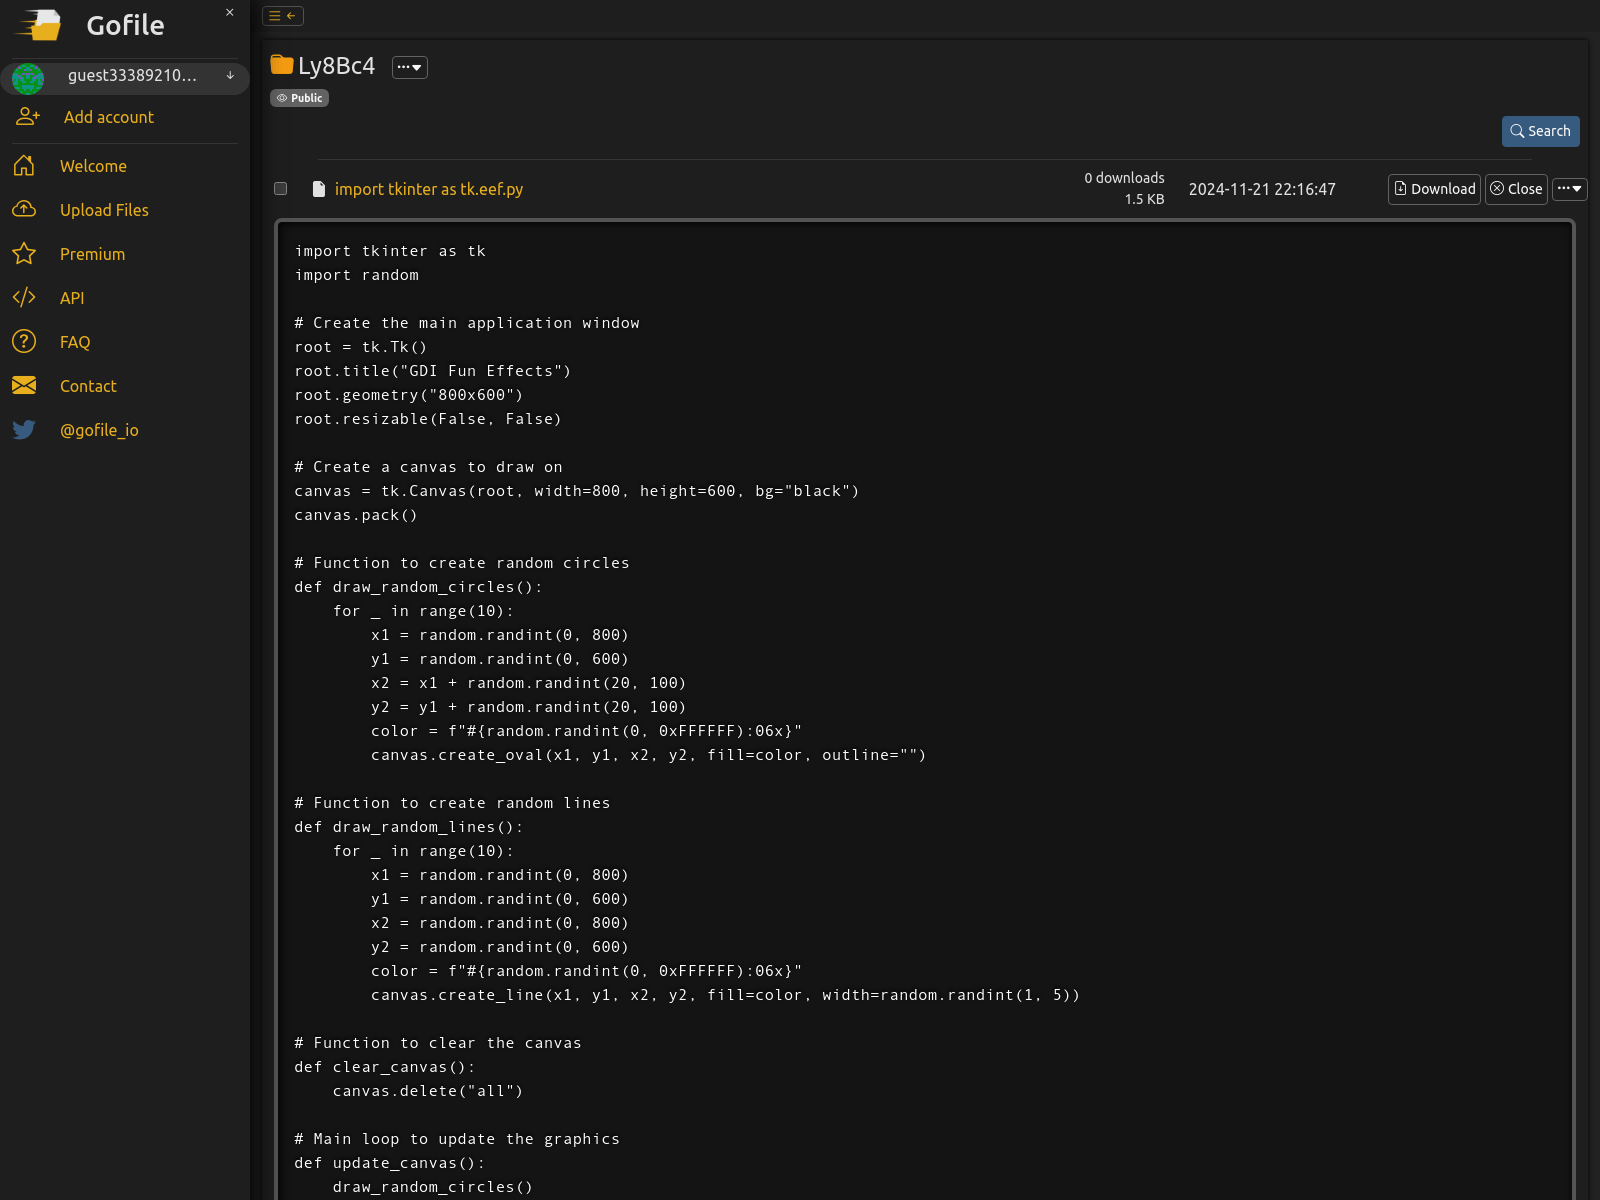Screen dimensions: 1600x1200
Task: Open the Add account link
Action: click(109, 117)
